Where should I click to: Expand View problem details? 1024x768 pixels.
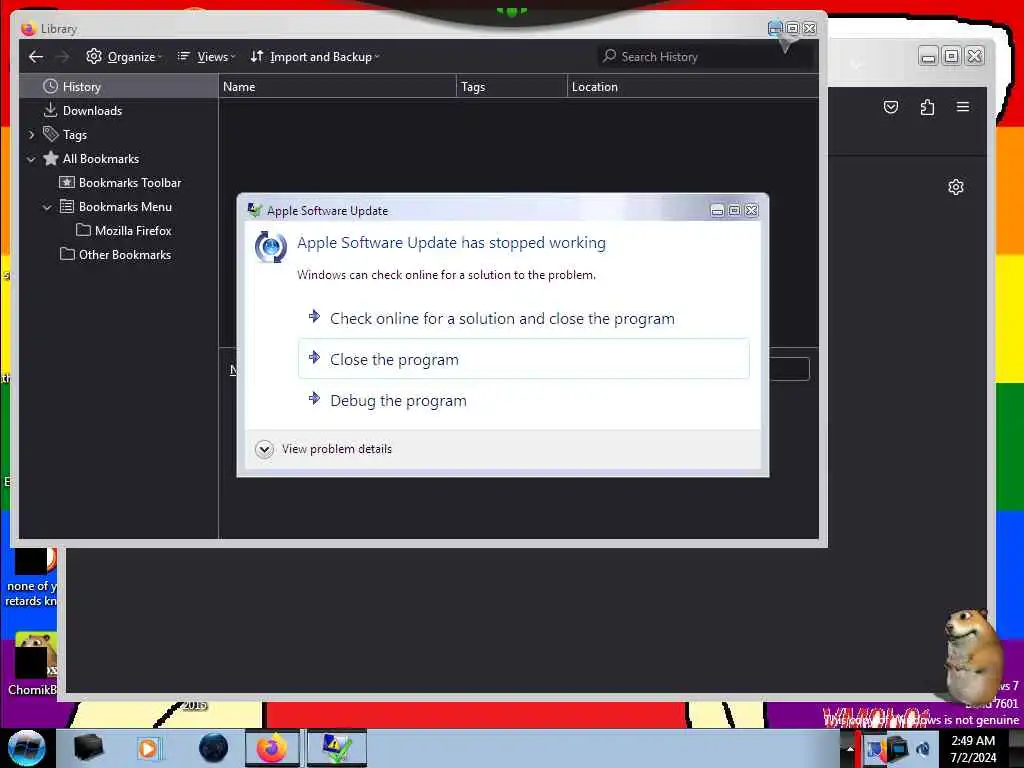click(324, 449)
